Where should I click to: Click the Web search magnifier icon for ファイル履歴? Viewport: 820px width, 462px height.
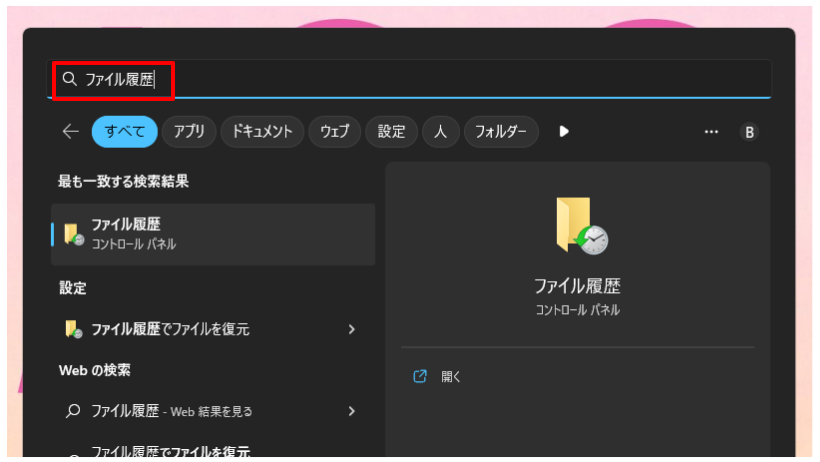tap(72, 411)
